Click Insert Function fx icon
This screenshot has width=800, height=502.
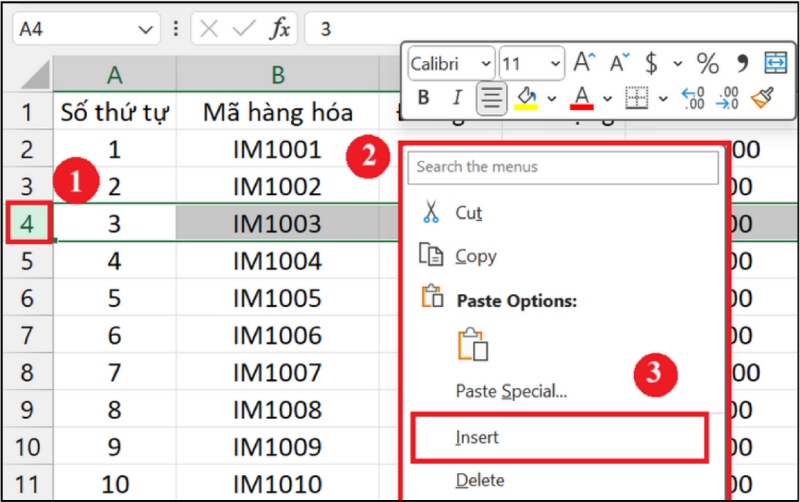(x=280, y=29)
